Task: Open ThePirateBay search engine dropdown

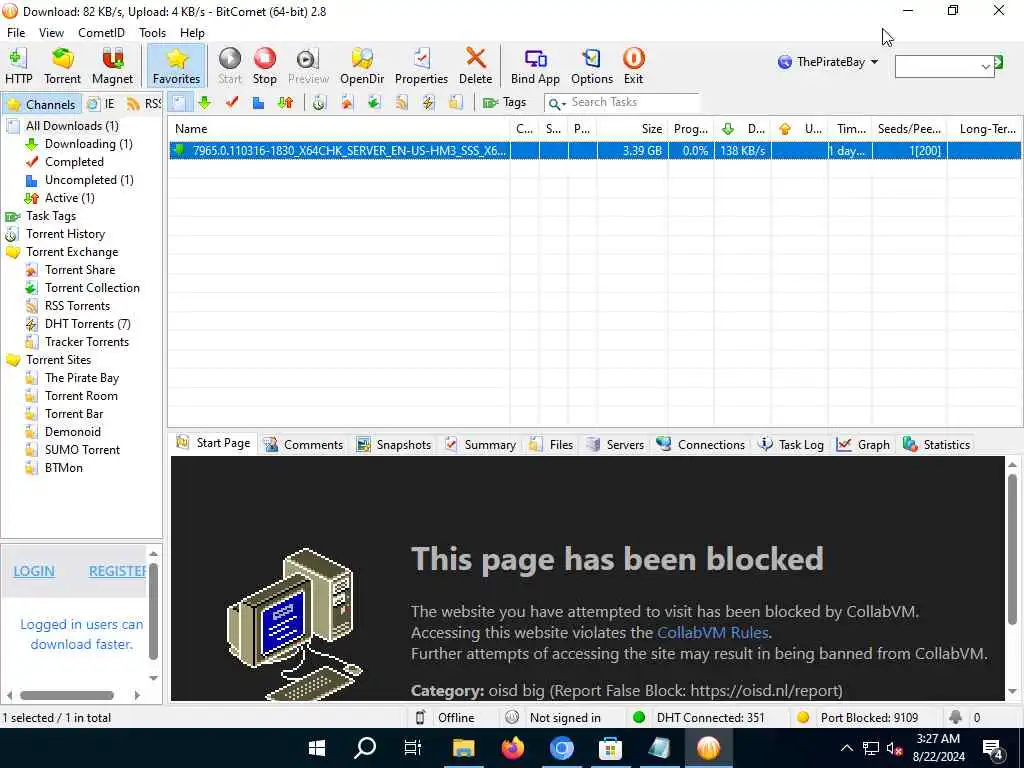Action: pyautogui.click(x=828, y=62)
